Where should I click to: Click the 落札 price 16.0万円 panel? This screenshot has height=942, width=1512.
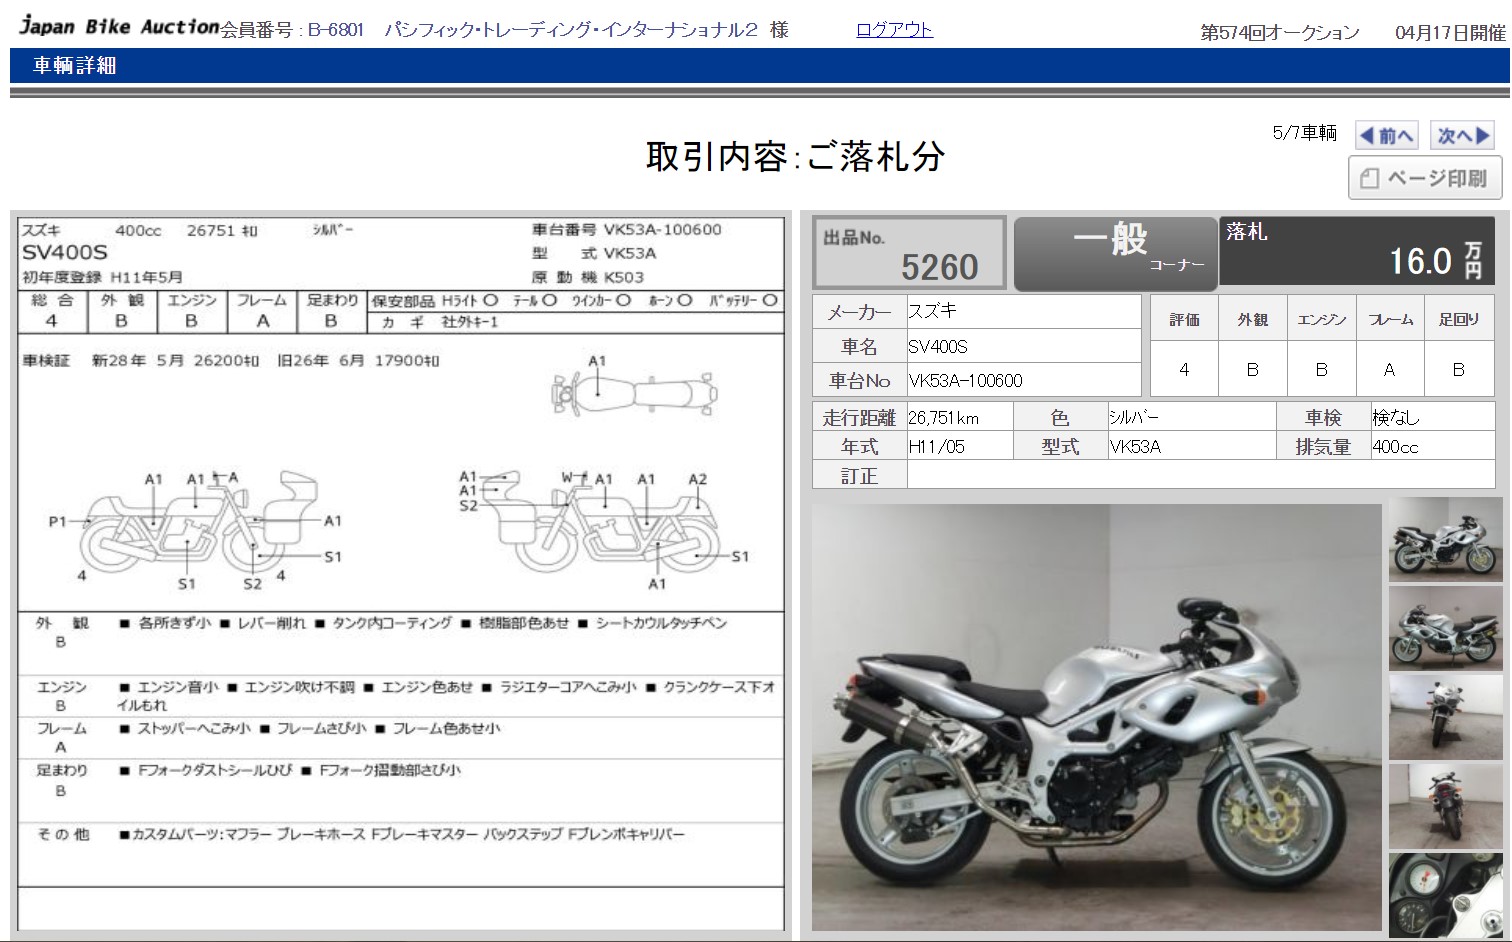[x=1356, y=252]
